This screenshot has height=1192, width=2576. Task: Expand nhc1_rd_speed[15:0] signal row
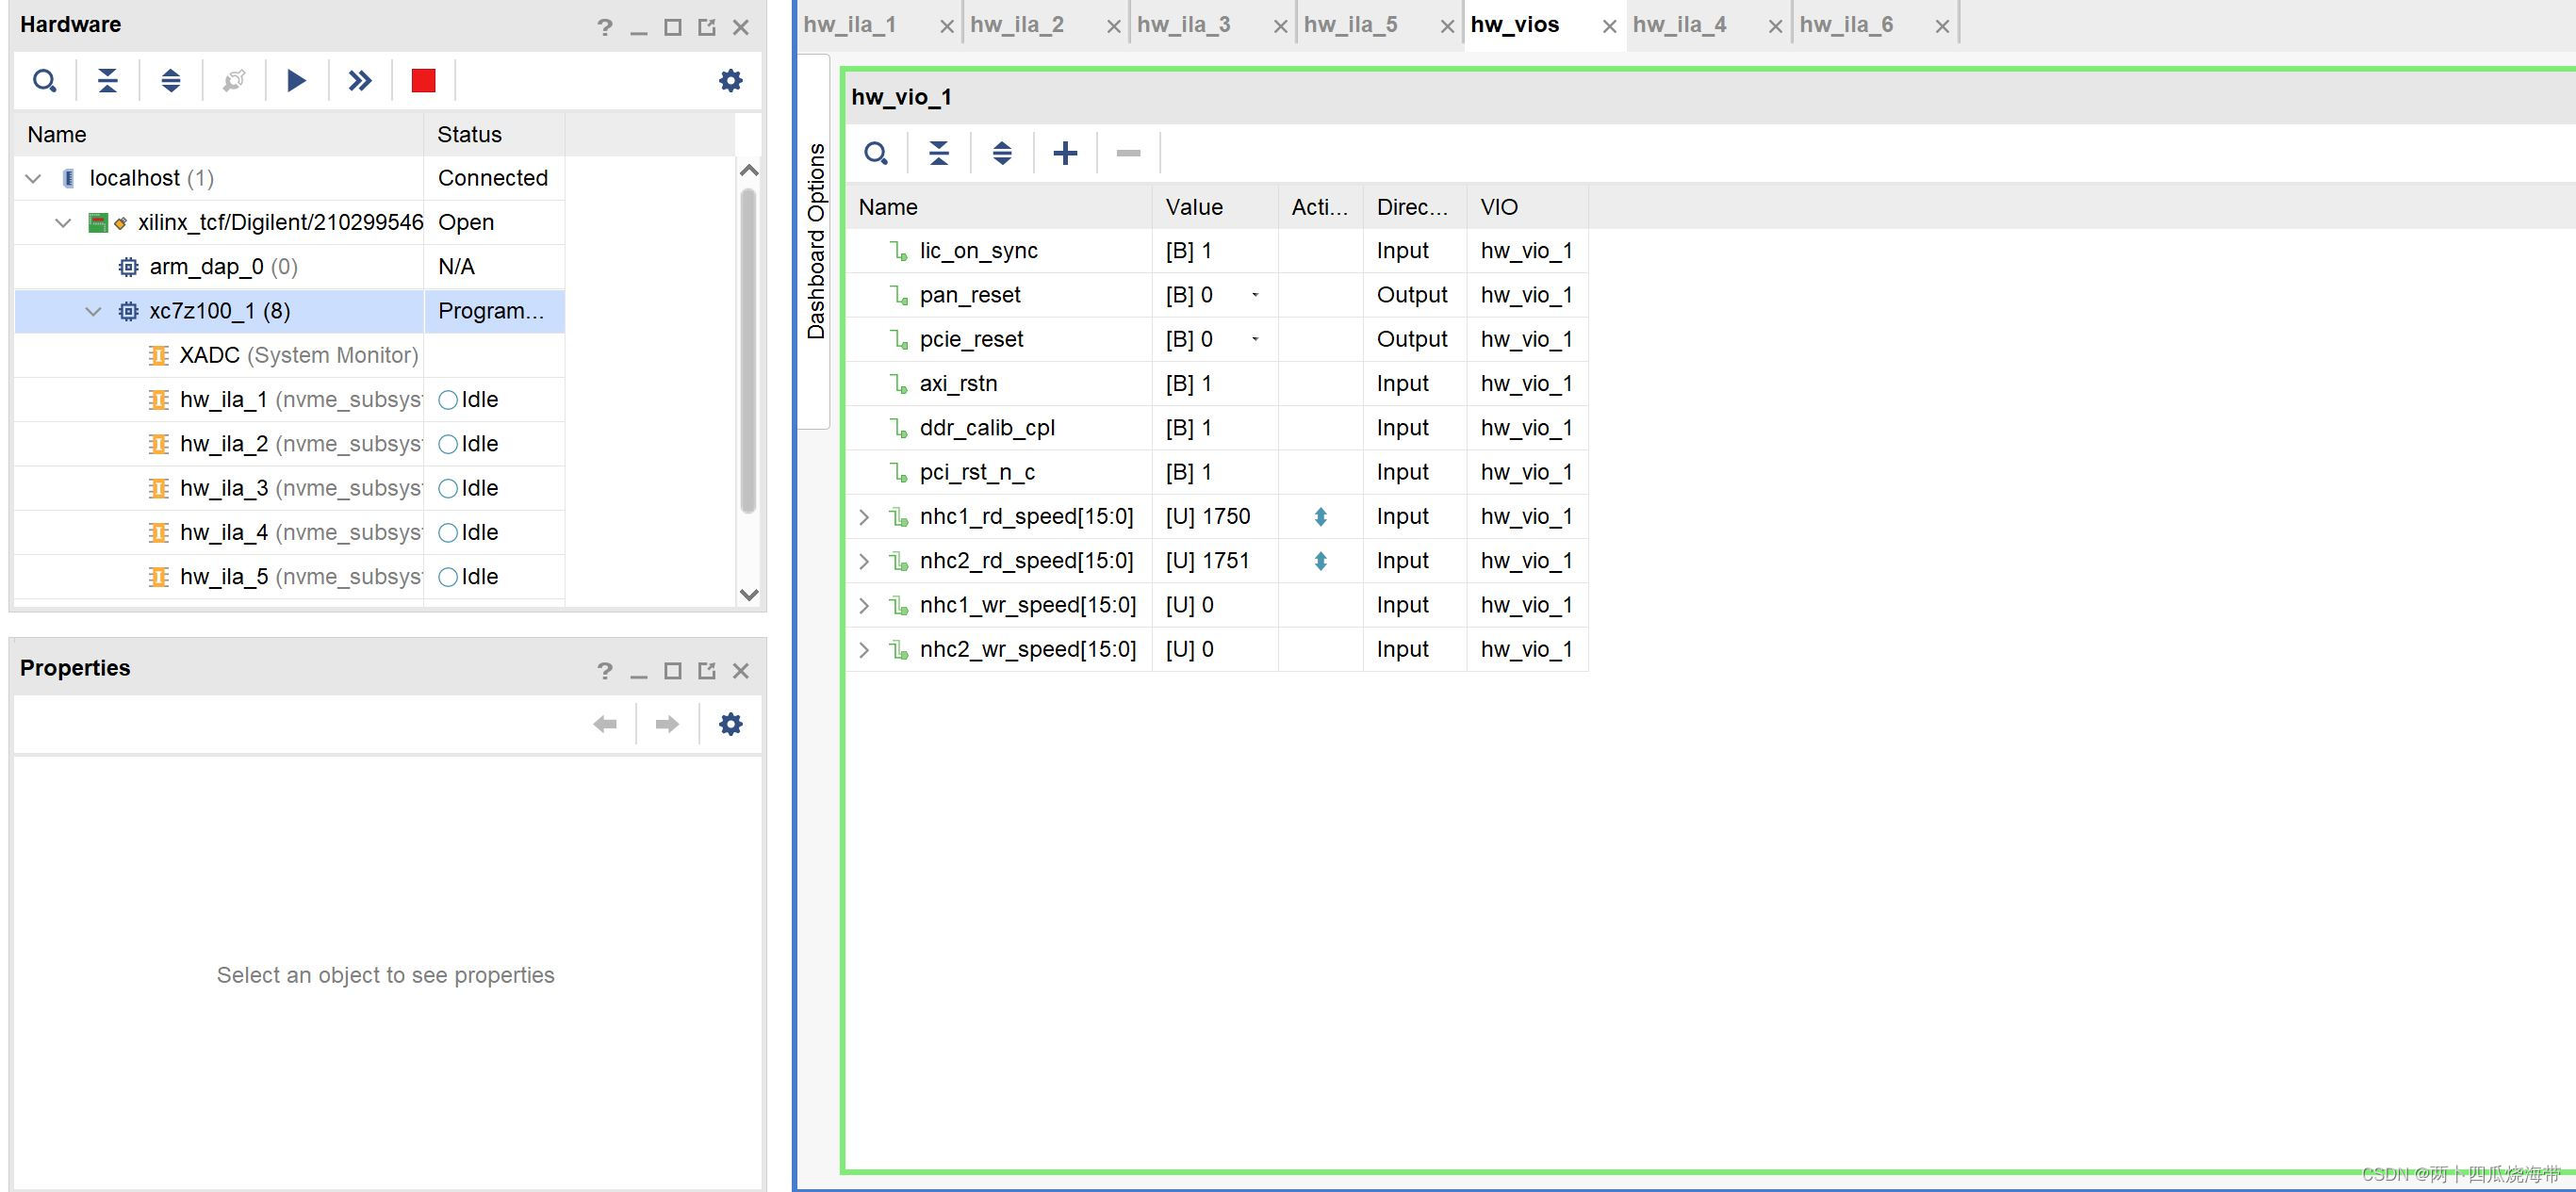pos(866,515)
